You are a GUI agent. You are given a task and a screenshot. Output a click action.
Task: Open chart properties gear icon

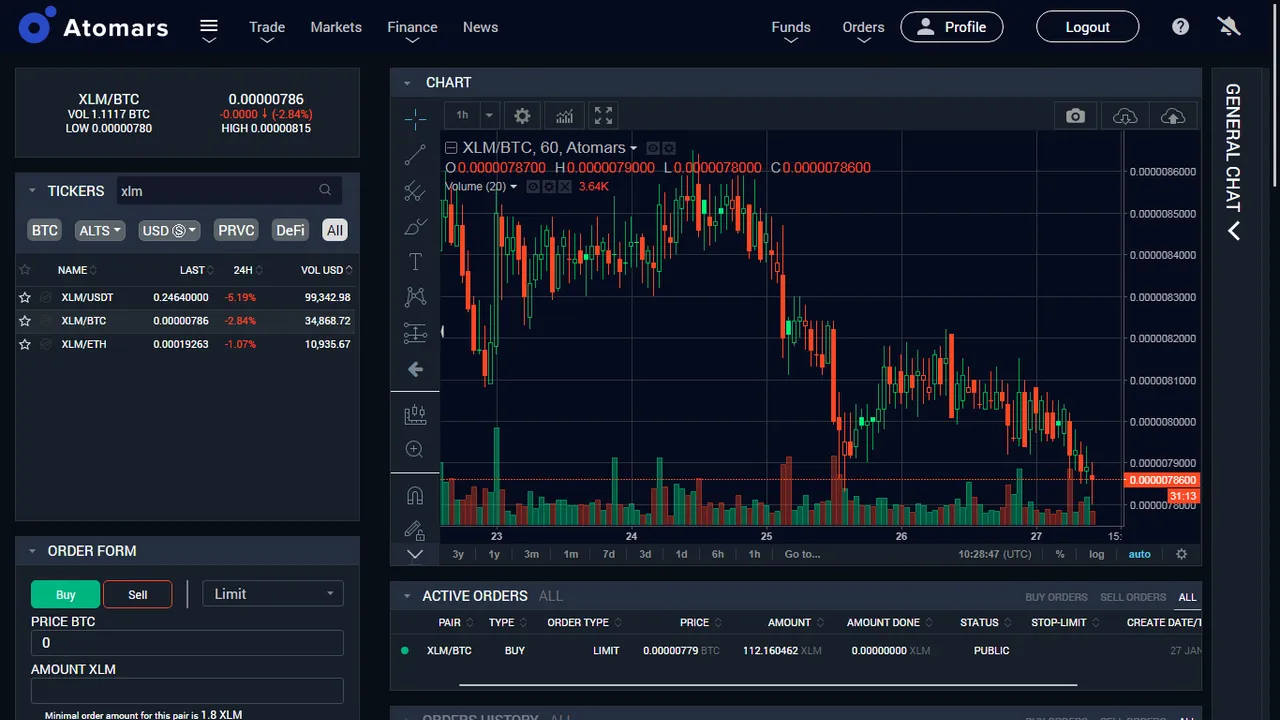pyautogui.click(x=522, y=115)
